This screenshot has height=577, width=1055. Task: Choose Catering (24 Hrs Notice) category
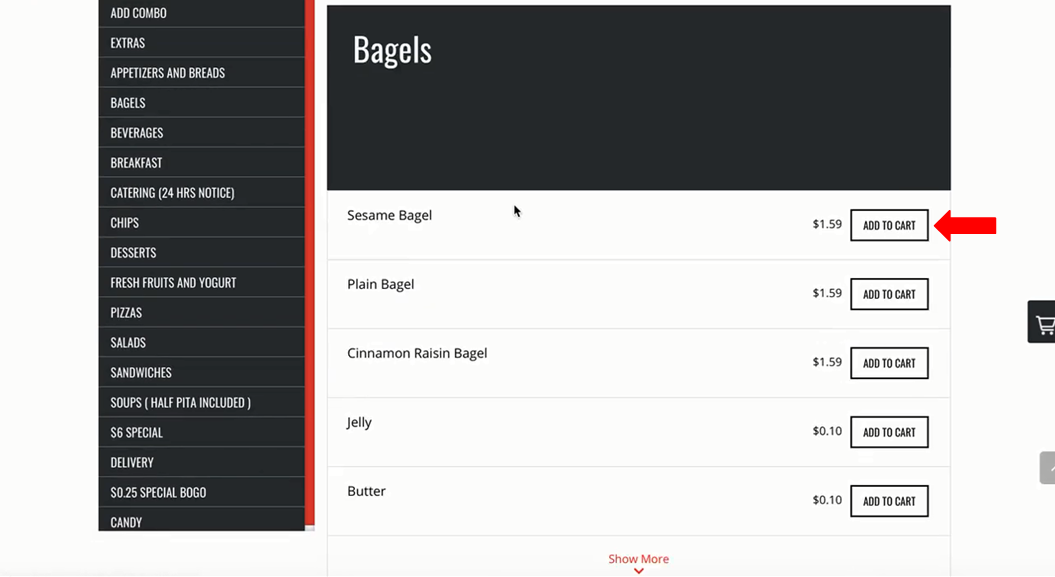(201, 192)
